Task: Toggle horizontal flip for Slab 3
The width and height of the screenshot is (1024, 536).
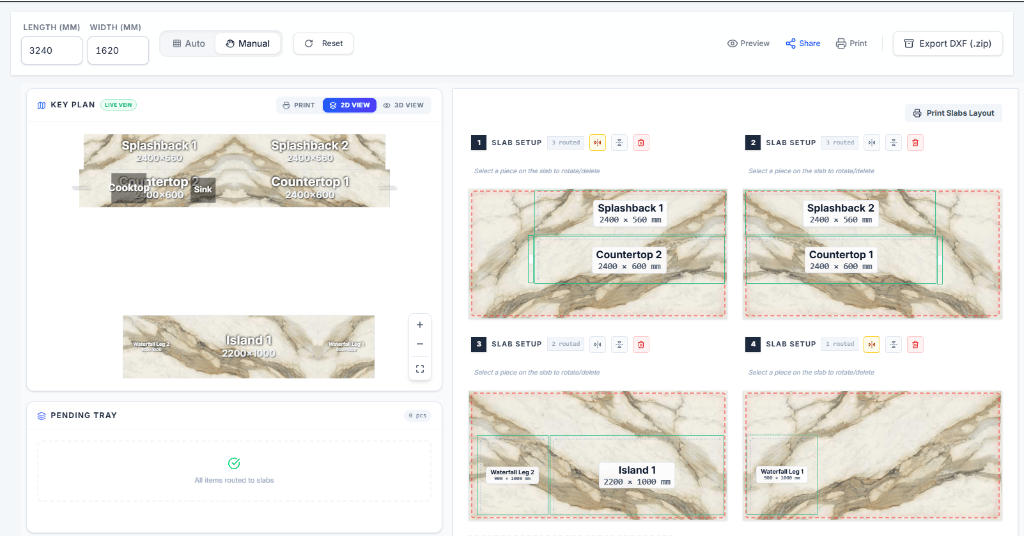Action: click(x=597, y=344)
